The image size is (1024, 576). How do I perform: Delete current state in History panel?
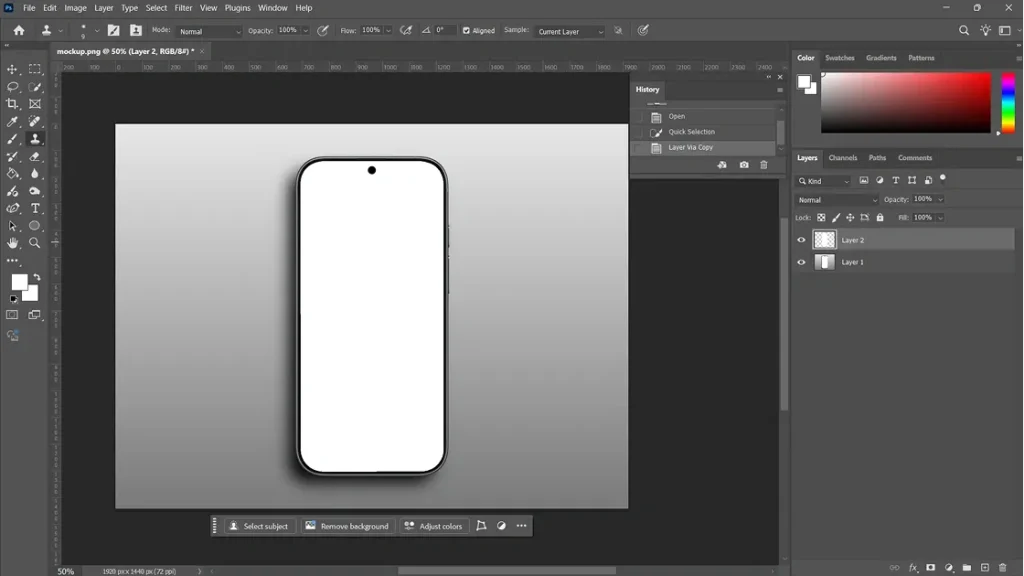(x=763, y=165)
